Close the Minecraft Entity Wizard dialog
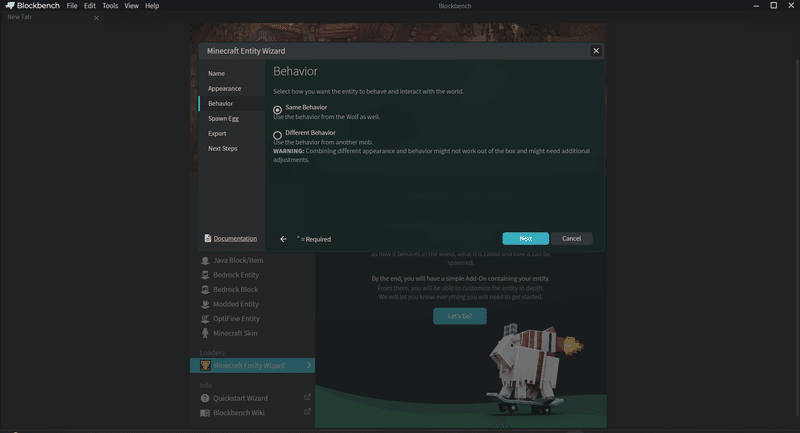The height and width of the screenshot is (433, 800). (595, 50)
